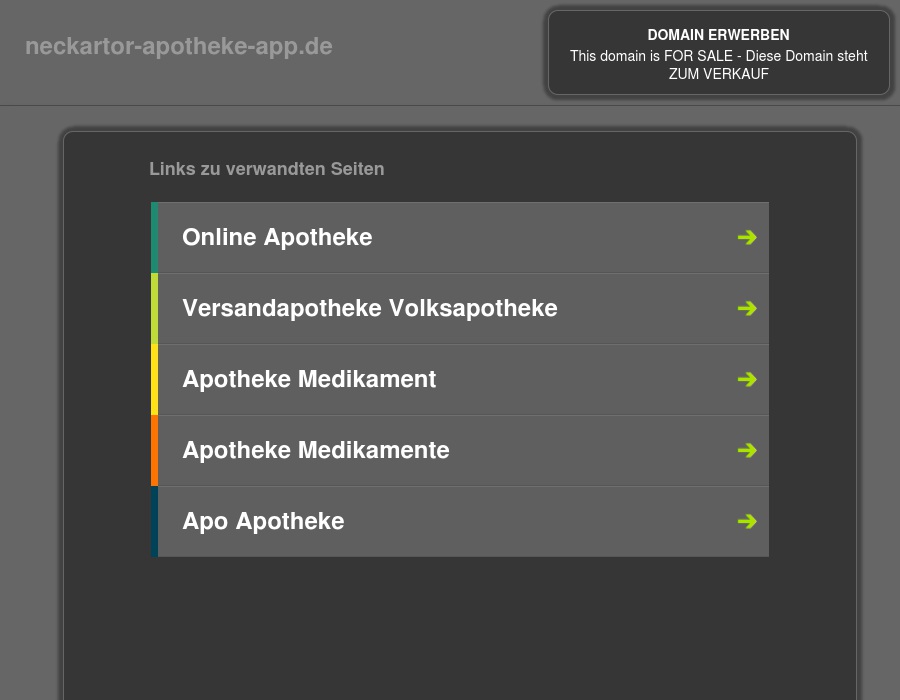Click the arrow icon next to Apo Apotheke
Screen dimensions: 900x700
(747, 521)
